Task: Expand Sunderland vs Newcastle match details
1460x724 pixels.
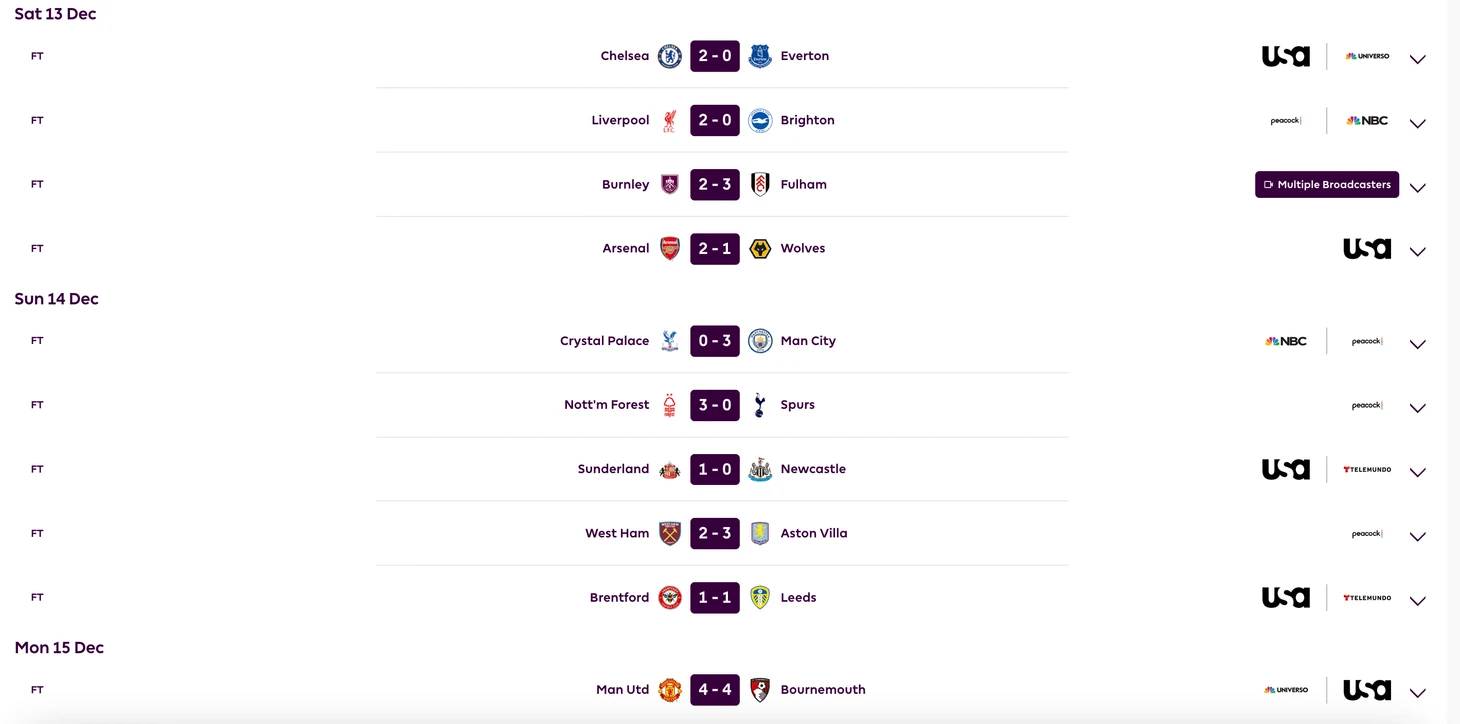Action: click(x=1417, y=472)
